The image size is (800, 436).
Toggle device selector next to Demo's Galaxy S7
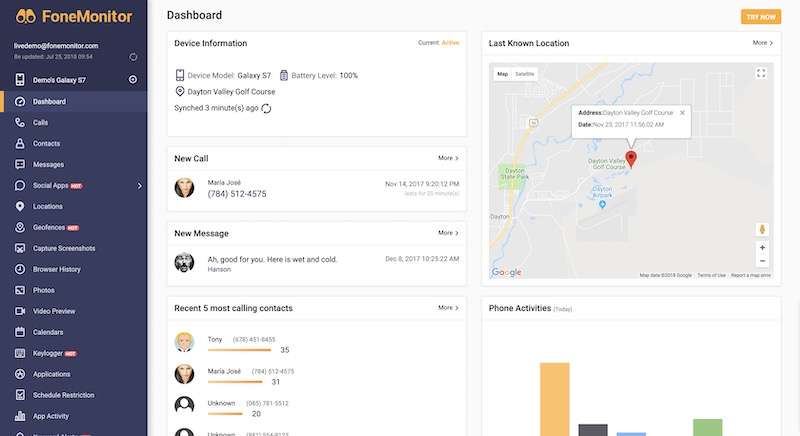133,80
